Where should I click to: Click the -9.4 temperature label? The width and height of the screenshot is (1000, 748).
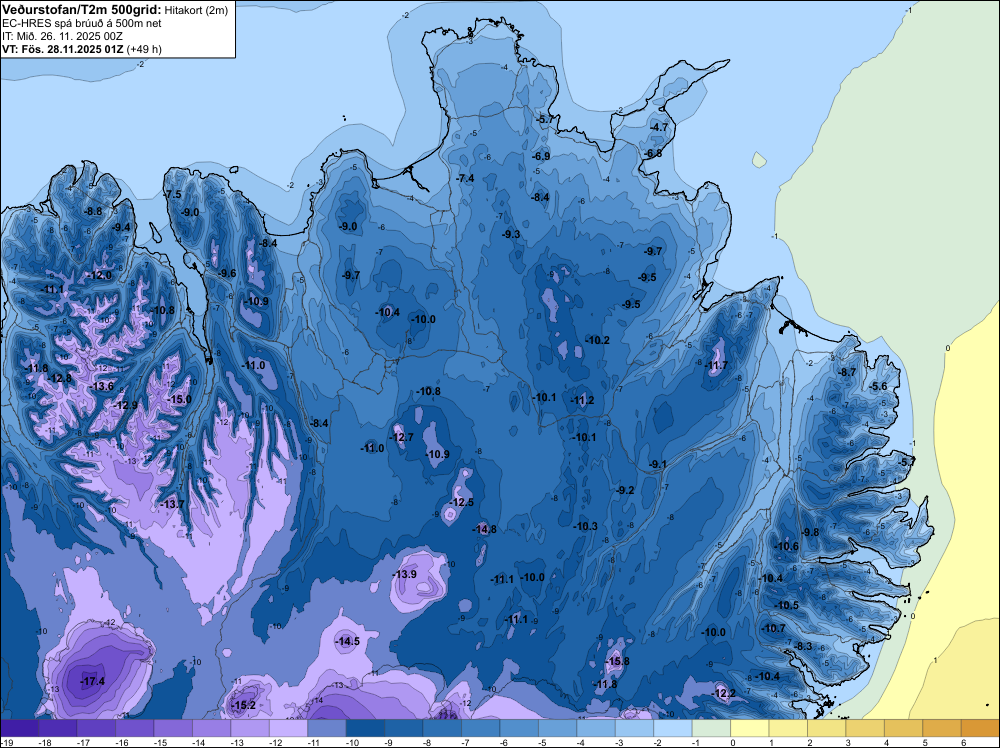(x=121, y=227)
